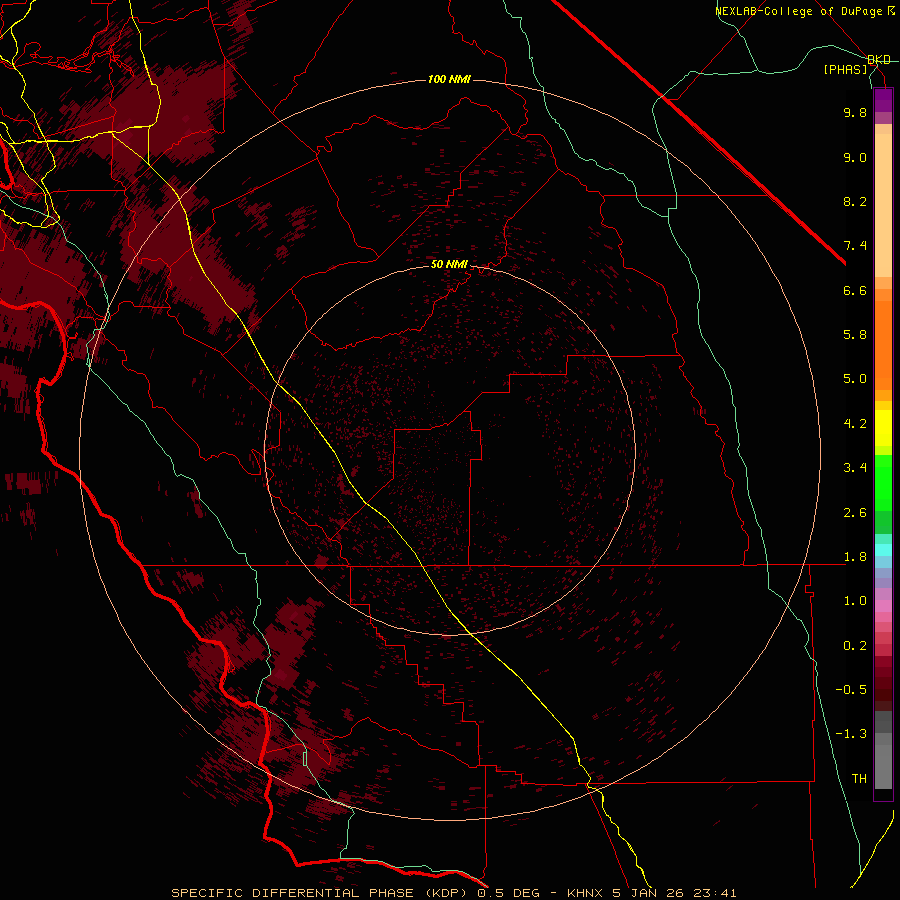Click the 50 NMI range ring label
Image resolution: width=900 pixels, height=900 pixels.
point(449,264)
